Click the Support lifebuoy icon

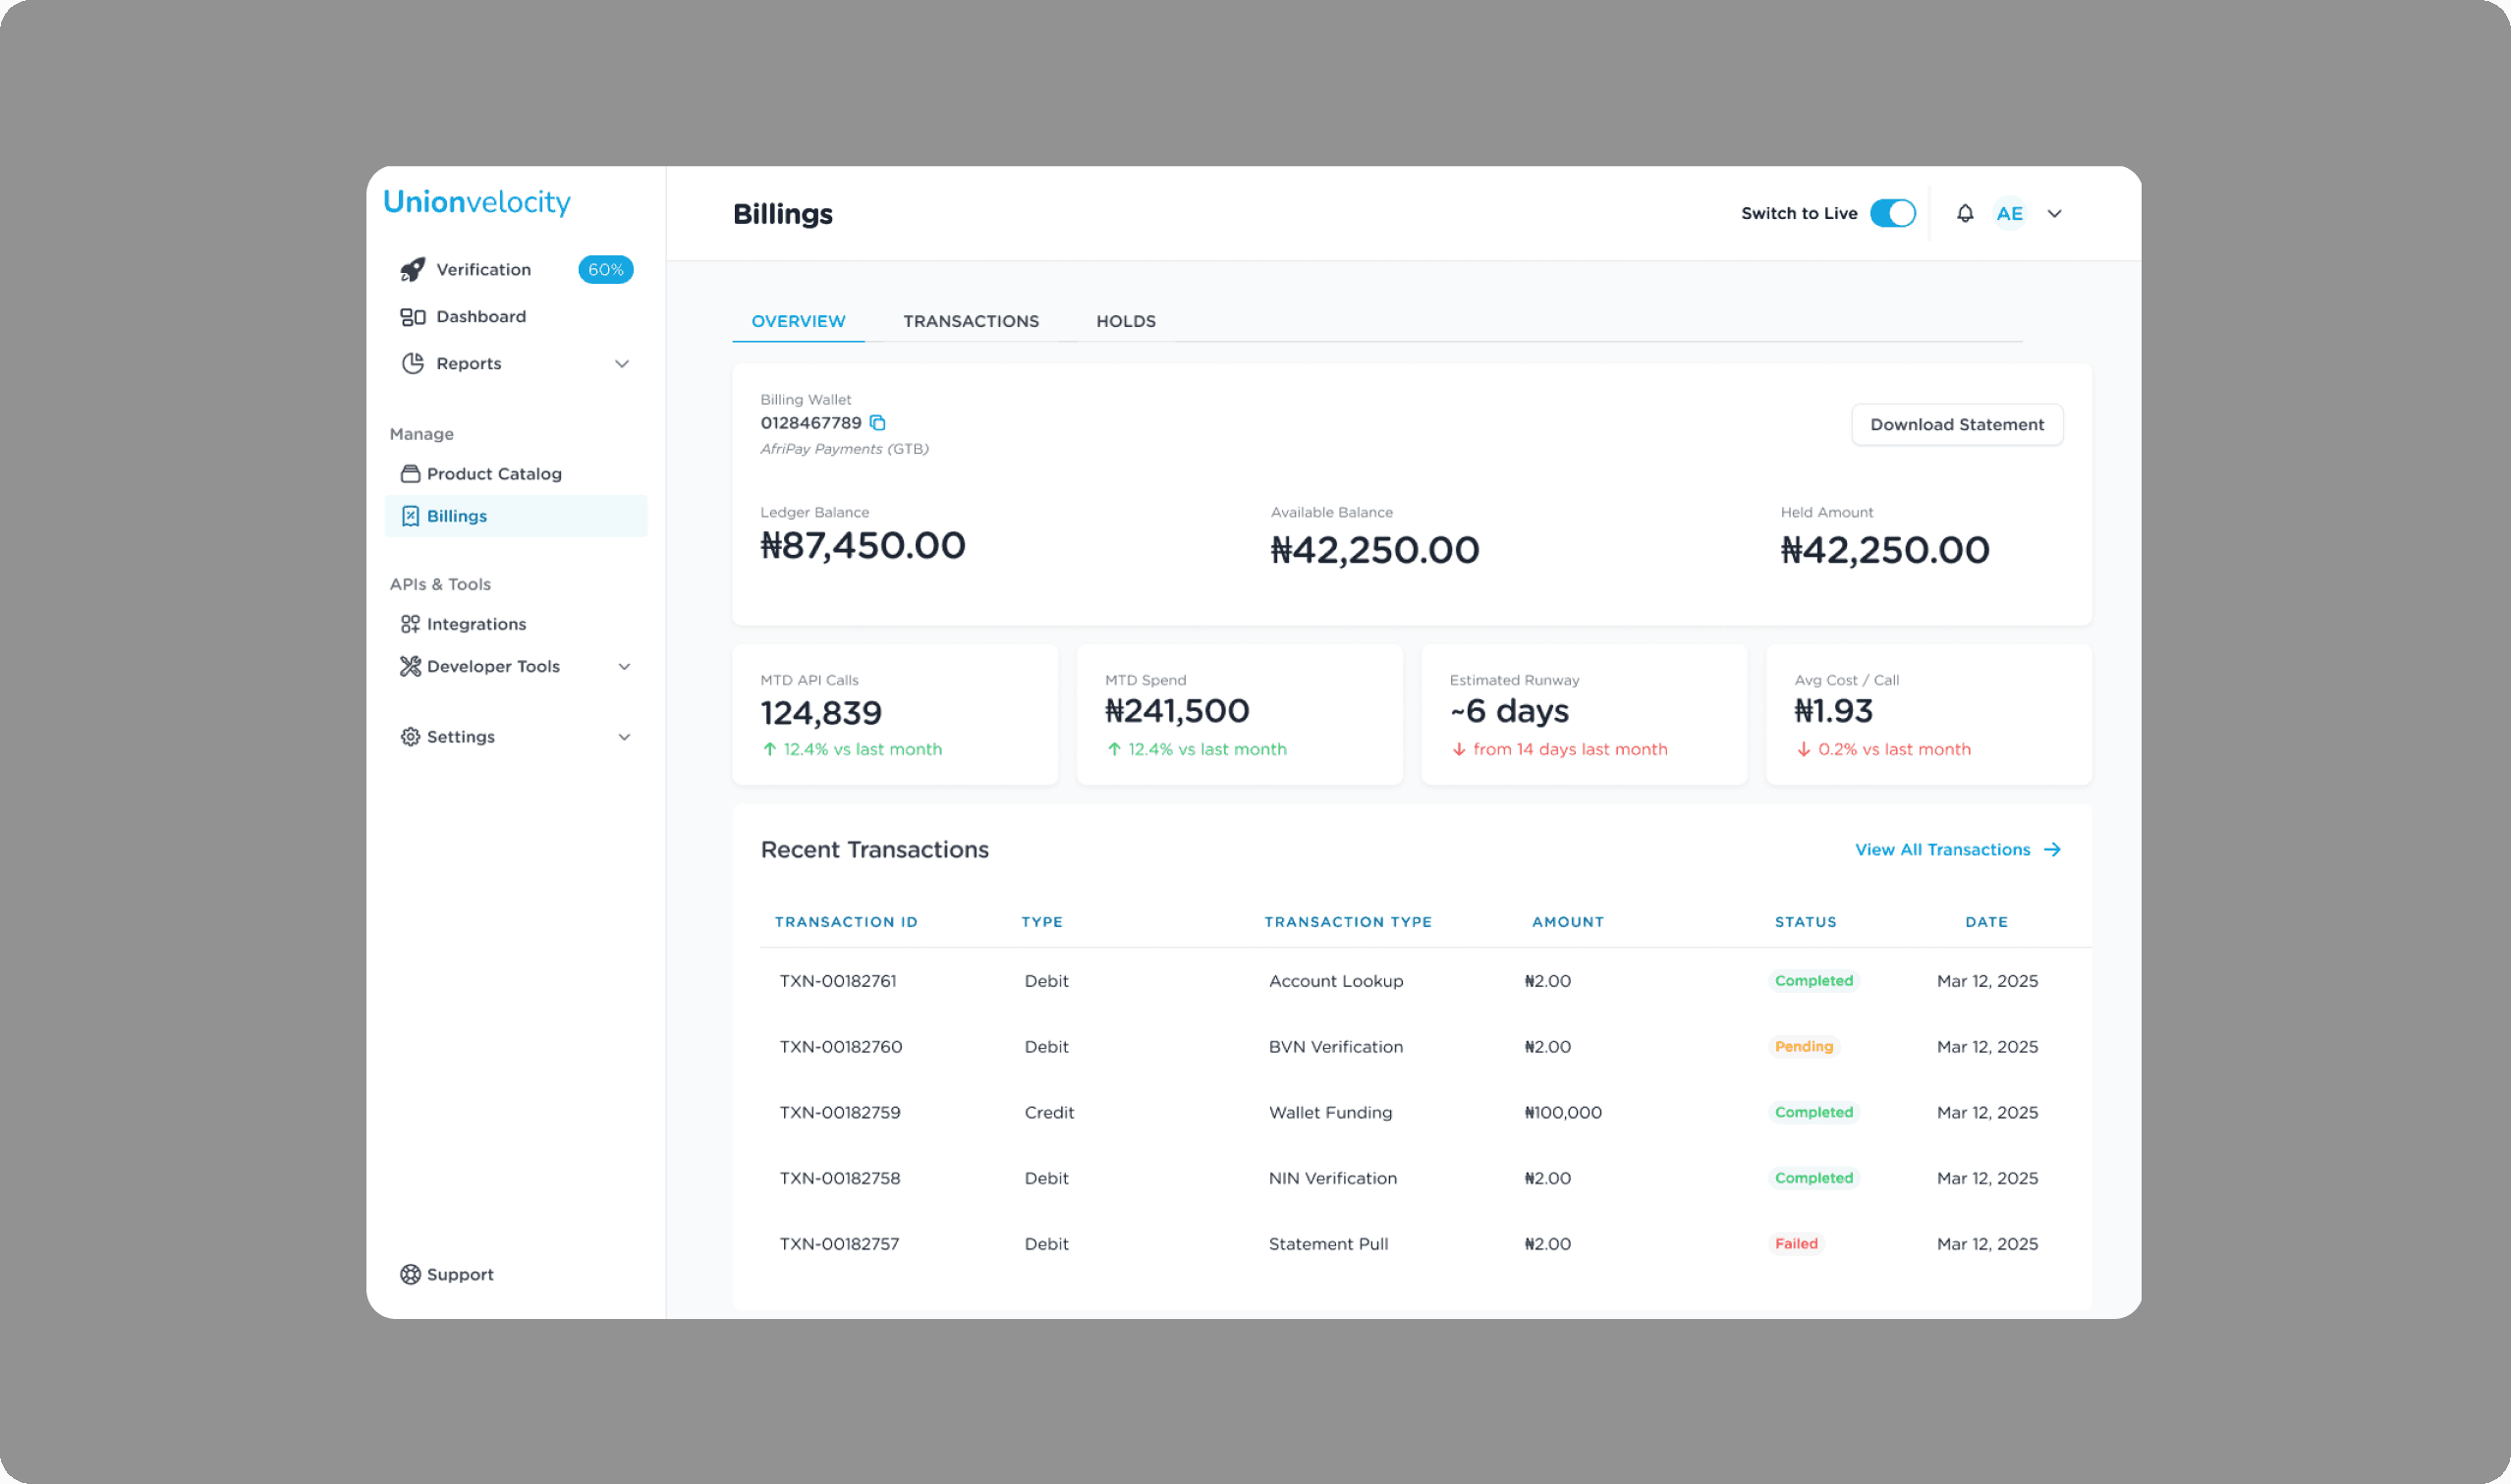pos(410,1274)
